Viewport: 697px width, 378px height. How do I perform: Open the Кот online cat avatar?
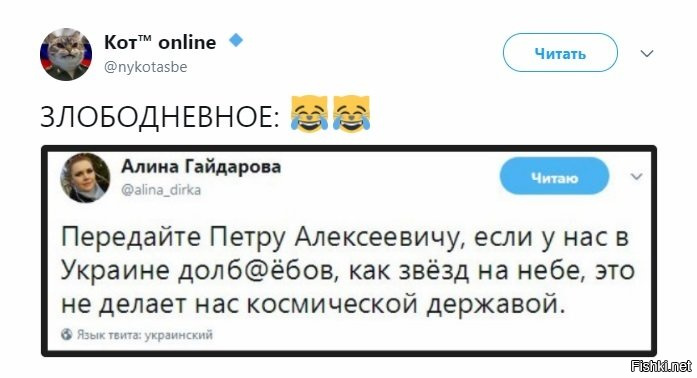(66, 54)
